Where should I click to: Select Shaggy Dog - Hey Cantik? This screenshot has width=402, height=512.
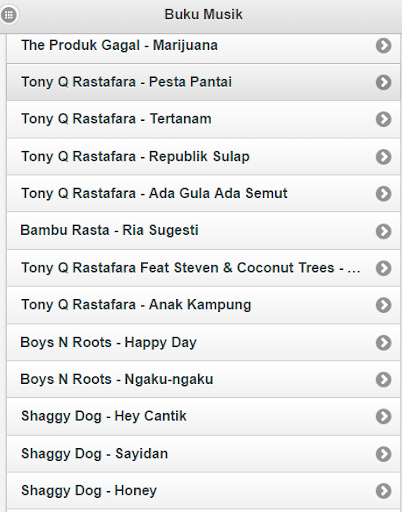[203, 416]
